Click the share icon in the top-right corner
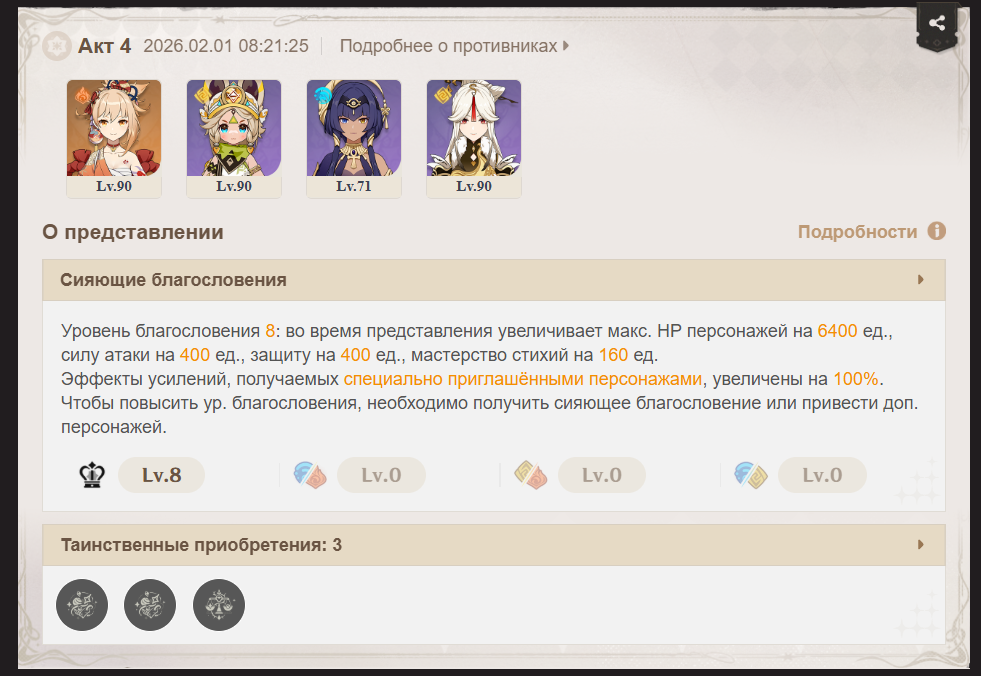Viewport: 981px width, 676px height. point(937,24)
